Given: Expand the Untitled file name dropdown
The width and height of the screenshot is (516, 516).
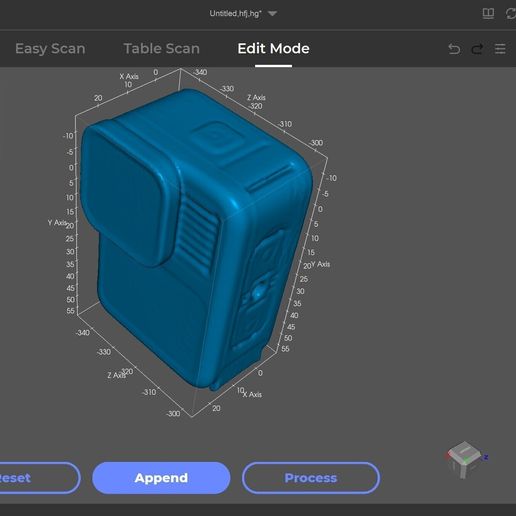Looking at the screenshot, I should coord(272,14).
